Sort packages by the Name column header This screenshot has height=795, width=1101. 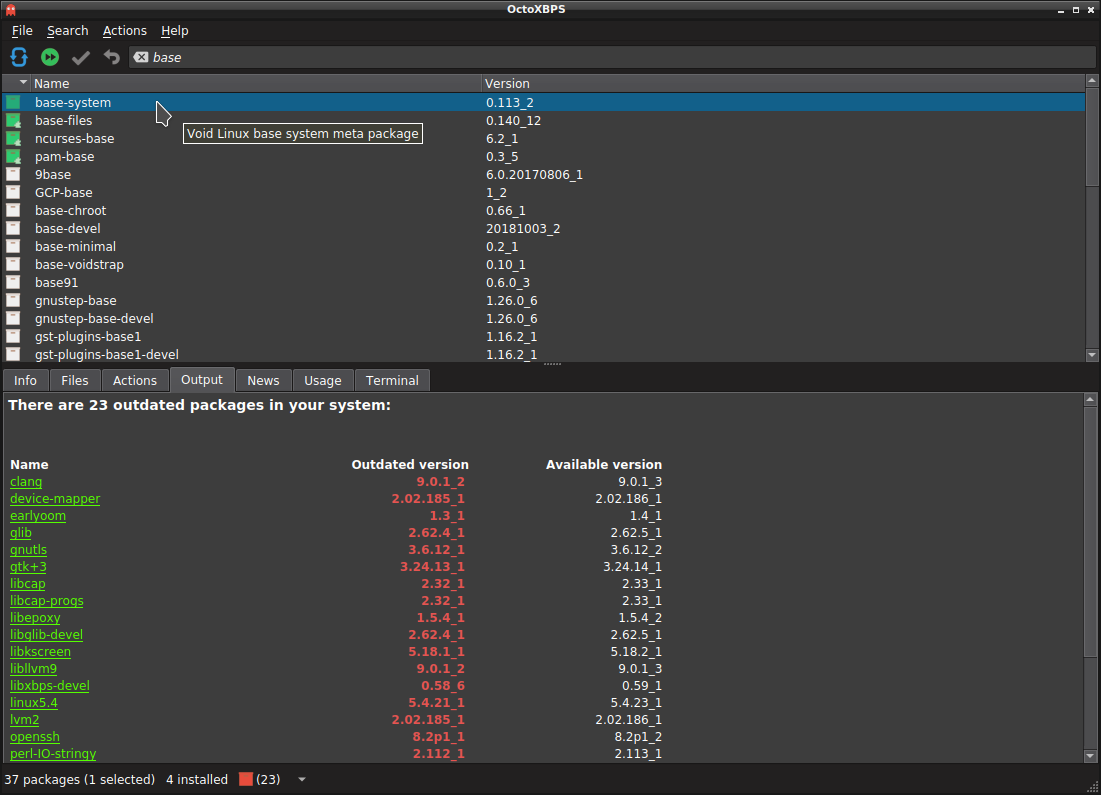(x=256, y=83)
